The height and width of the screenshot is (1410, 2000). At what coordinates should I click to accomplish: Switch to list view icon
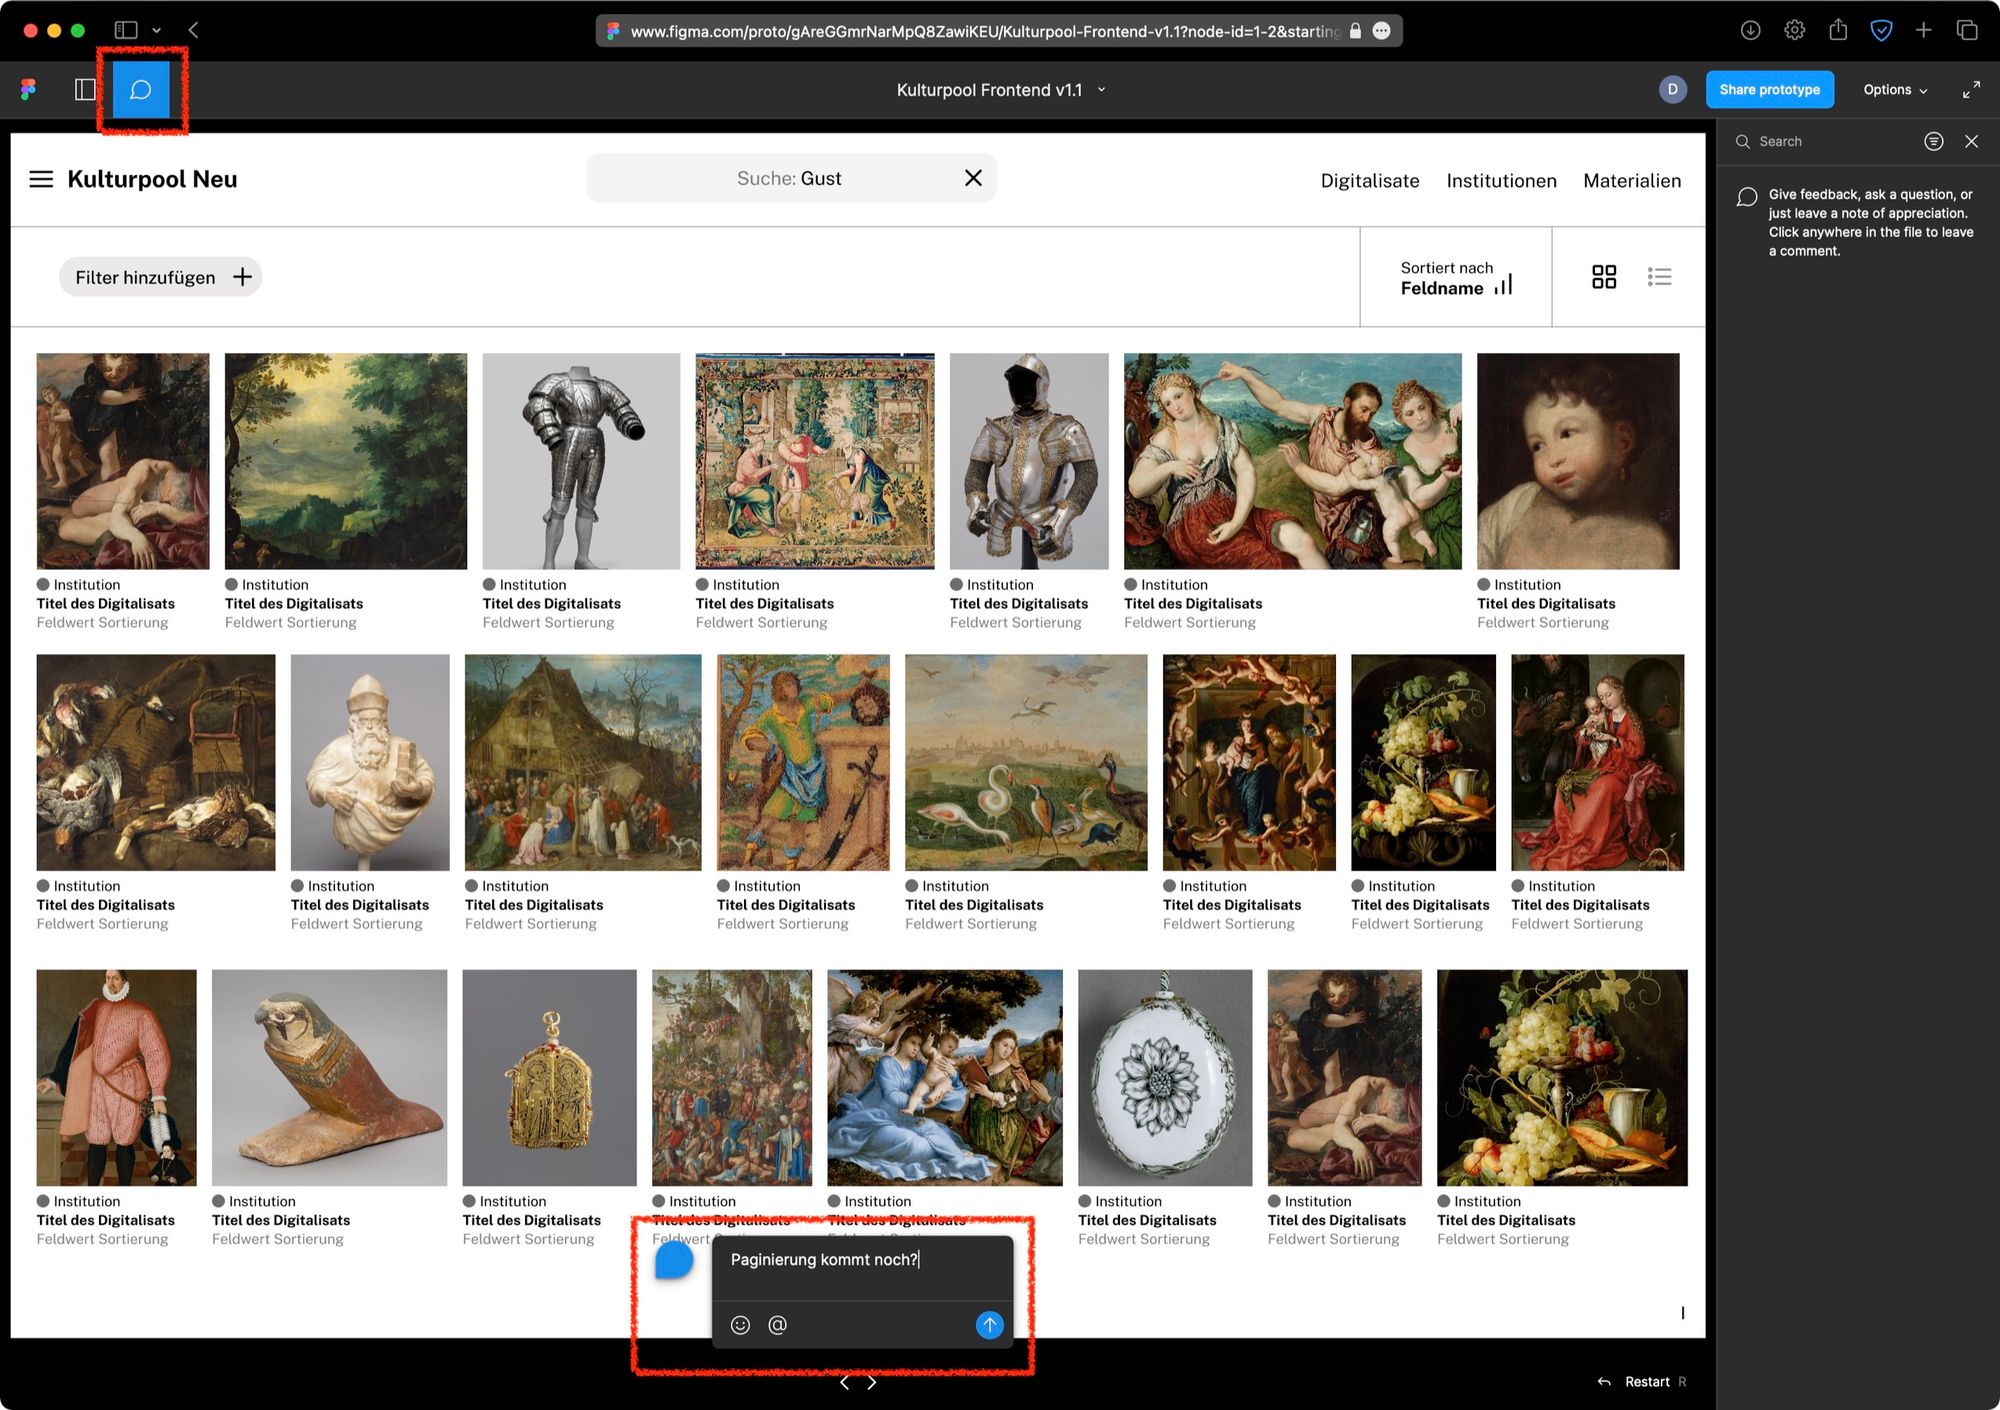[x=1659, y=277]
